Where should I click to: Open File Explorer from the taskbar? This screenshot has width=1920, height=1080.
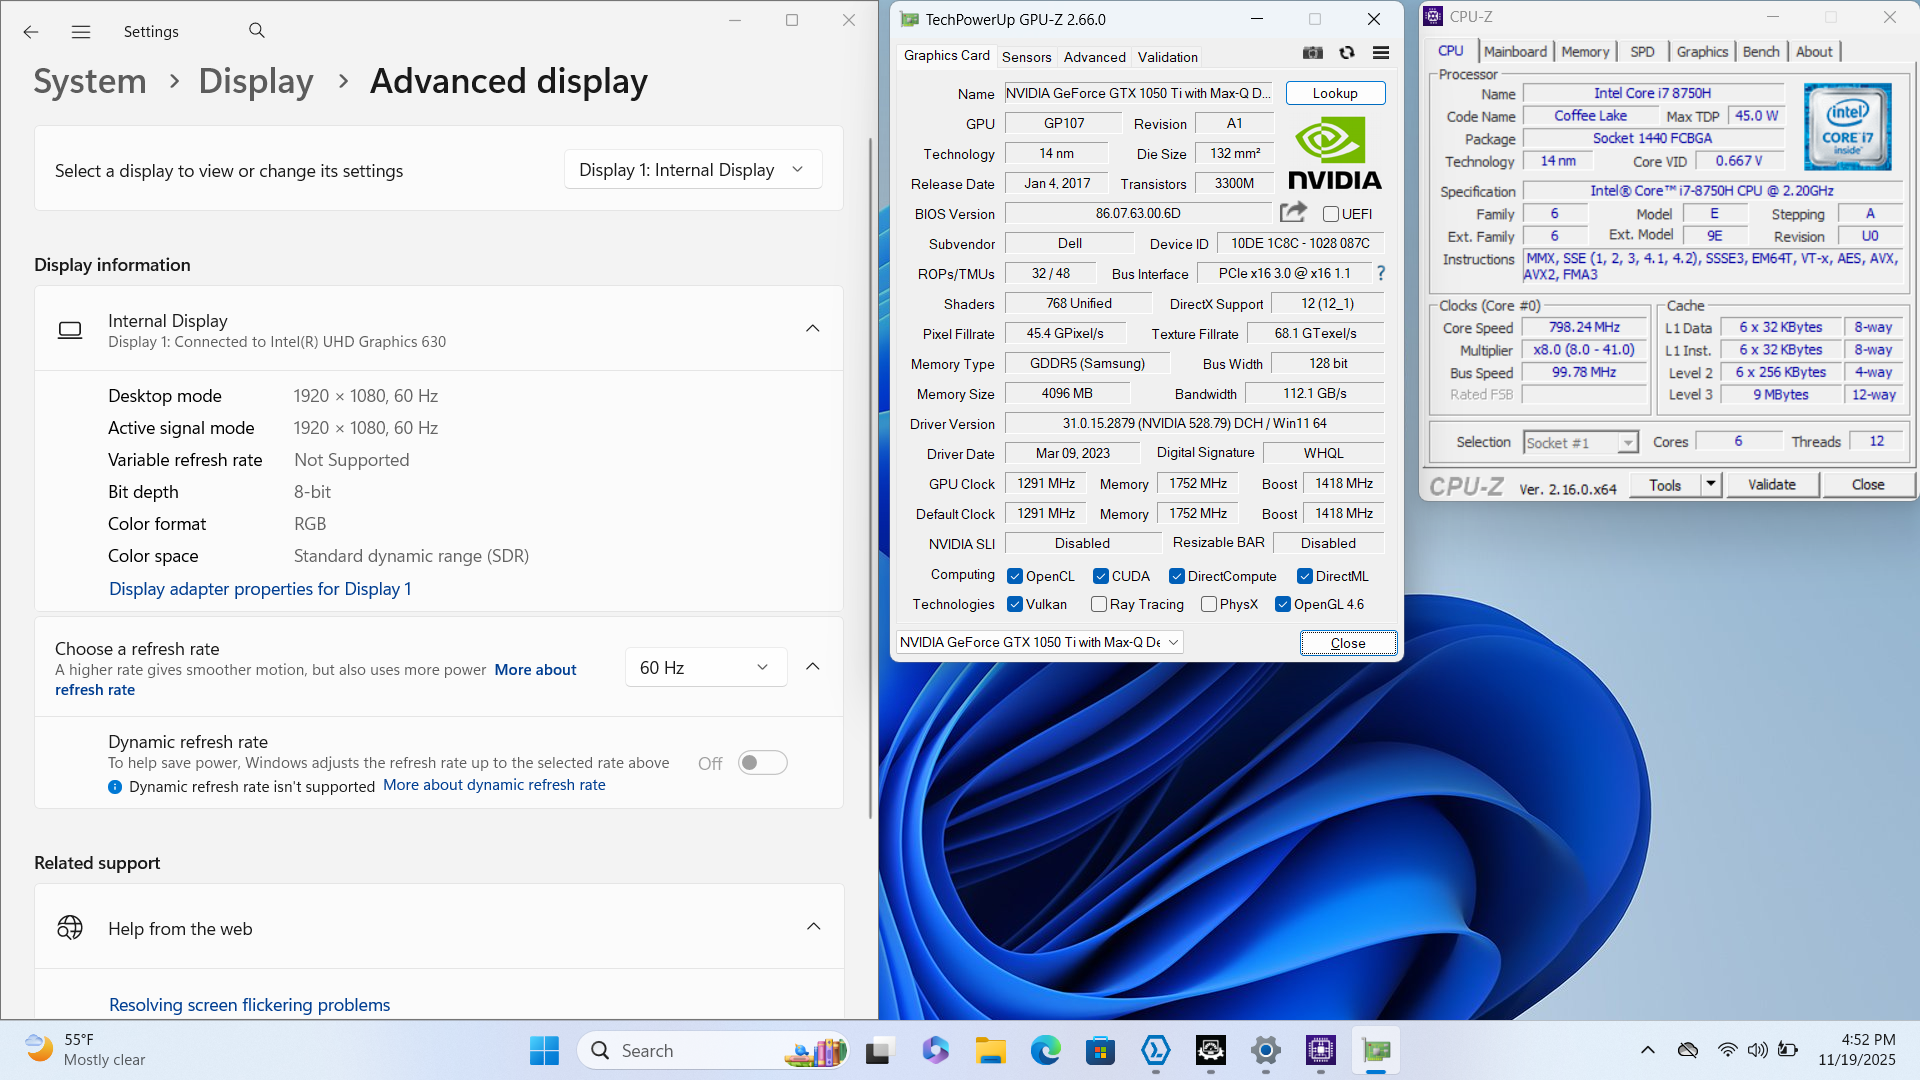[990, 1050]
